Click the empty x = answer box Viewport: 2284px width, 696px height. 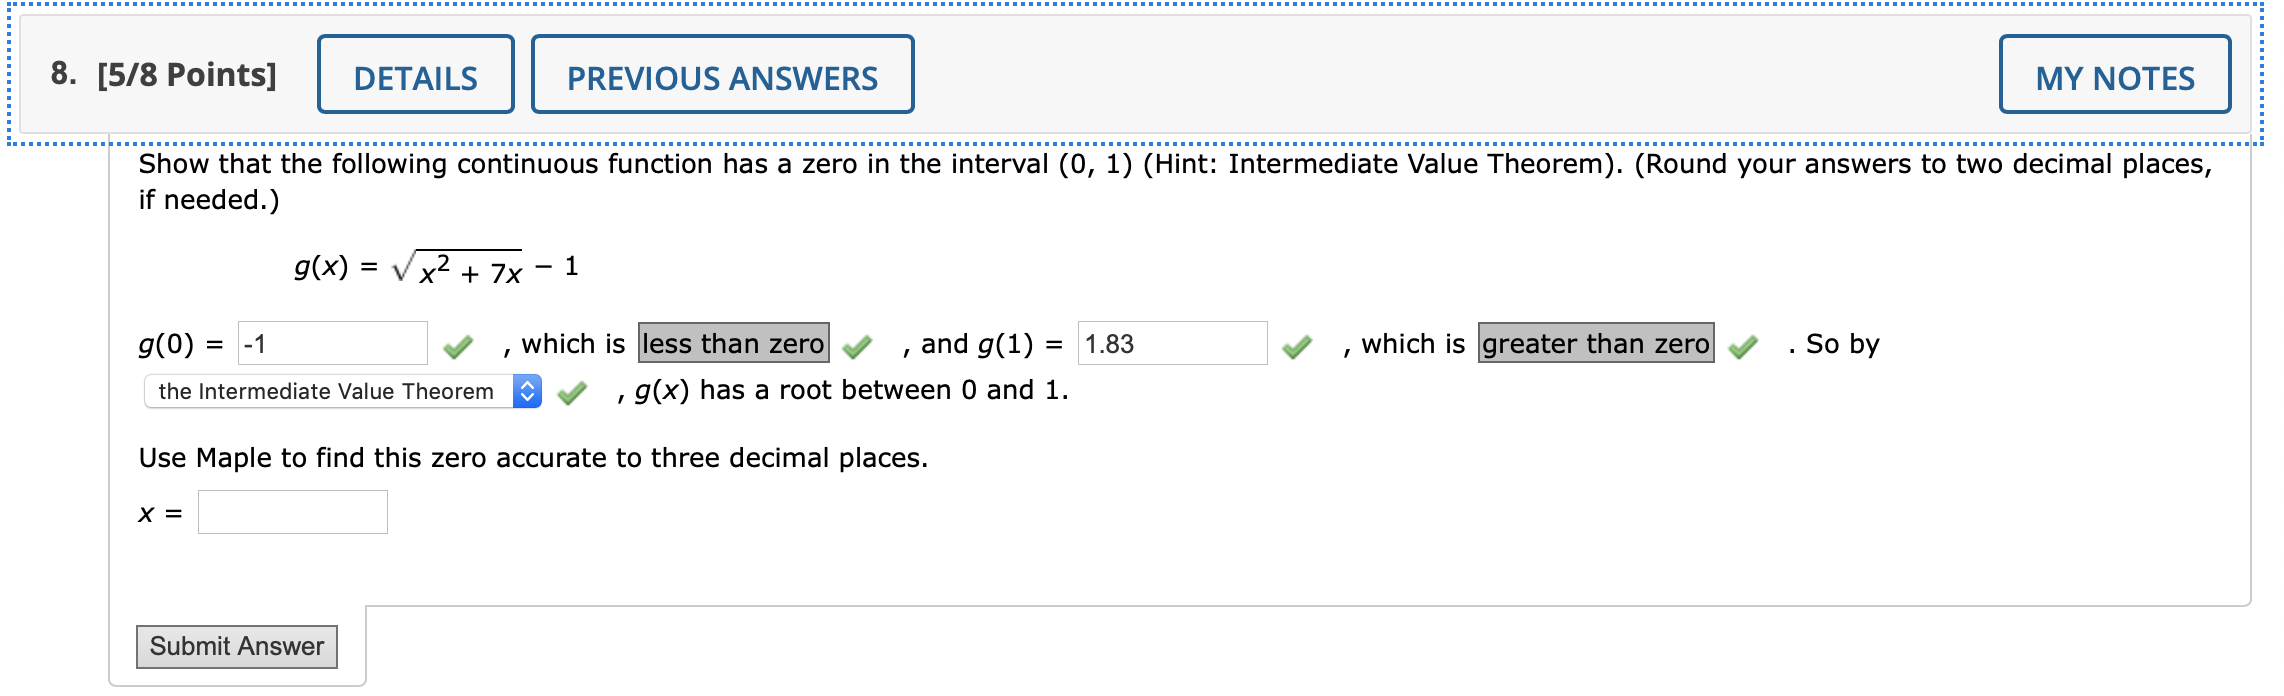pyautogui.click(x=291, y=513)
